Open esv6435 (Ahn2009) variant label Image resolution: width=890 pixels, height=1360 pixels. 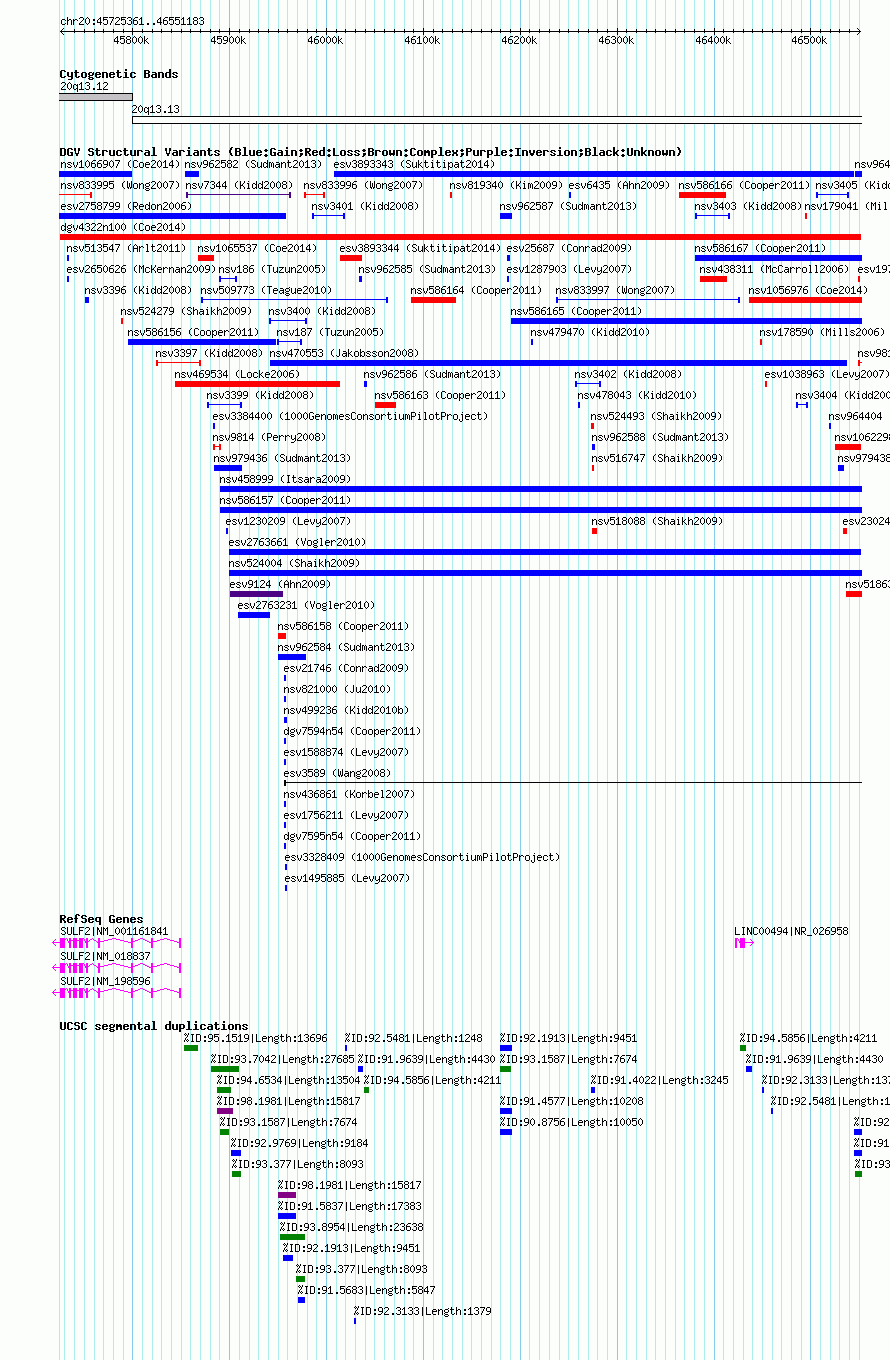tap(617, 185)
